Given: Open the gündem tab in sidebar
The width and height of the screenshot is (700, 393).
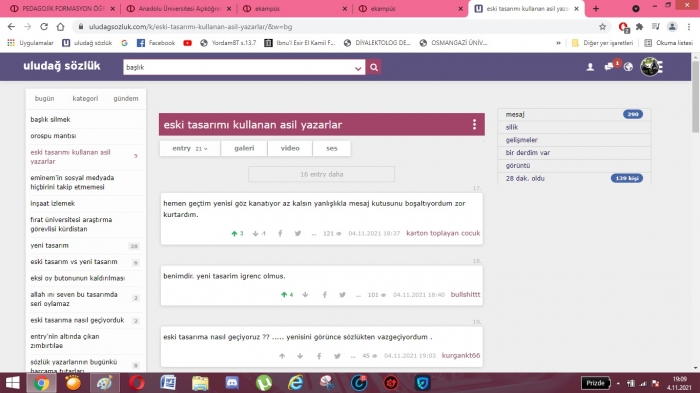Looking at the screenshot, I should pyautogui.click(x=126, y=98).
